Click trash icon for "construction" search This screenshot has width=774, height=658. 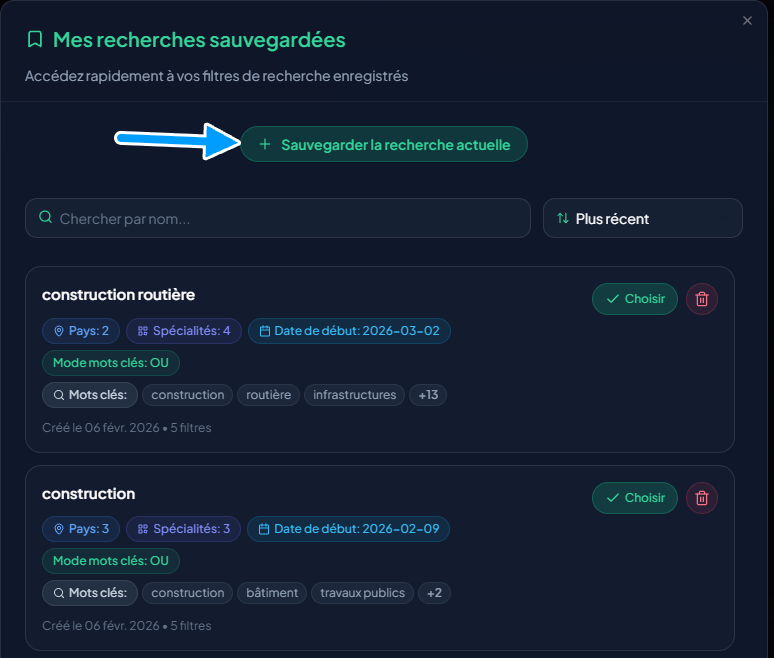click(x=702, y=498)
